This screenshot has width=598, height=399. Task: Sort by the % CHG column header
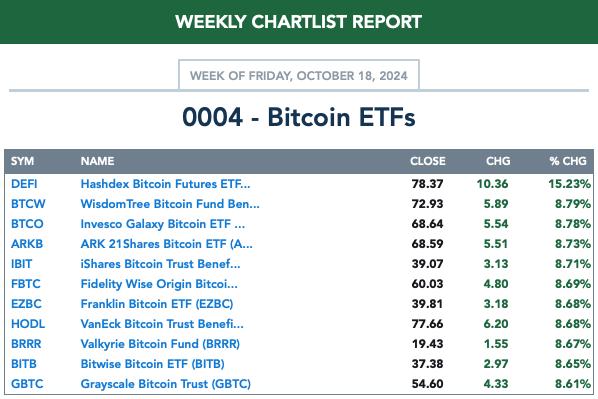568,161
